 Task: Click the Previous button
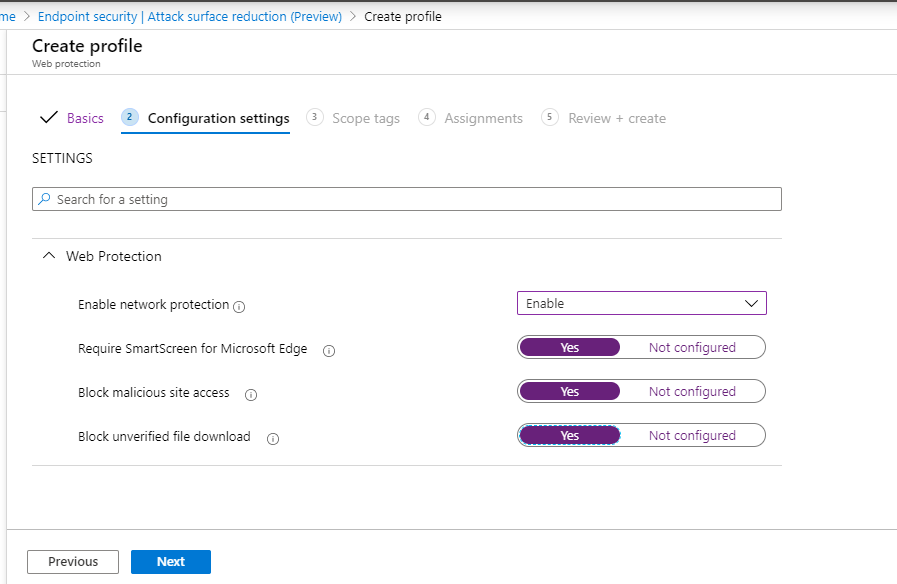pos(73,562)
